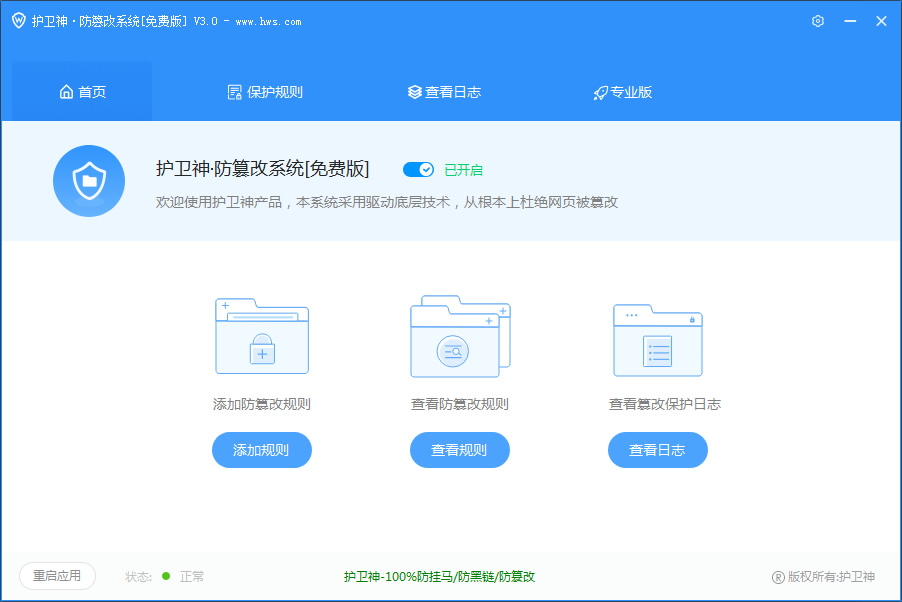
Task: Click the 重启应用 button
Action: [56, 576]
